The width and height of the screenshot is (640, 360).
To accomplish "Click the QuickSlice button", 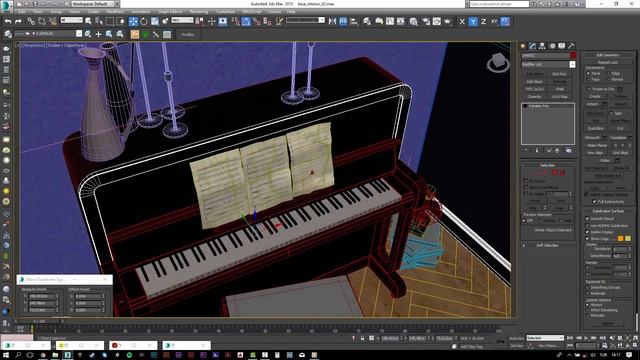I will 596,128.
